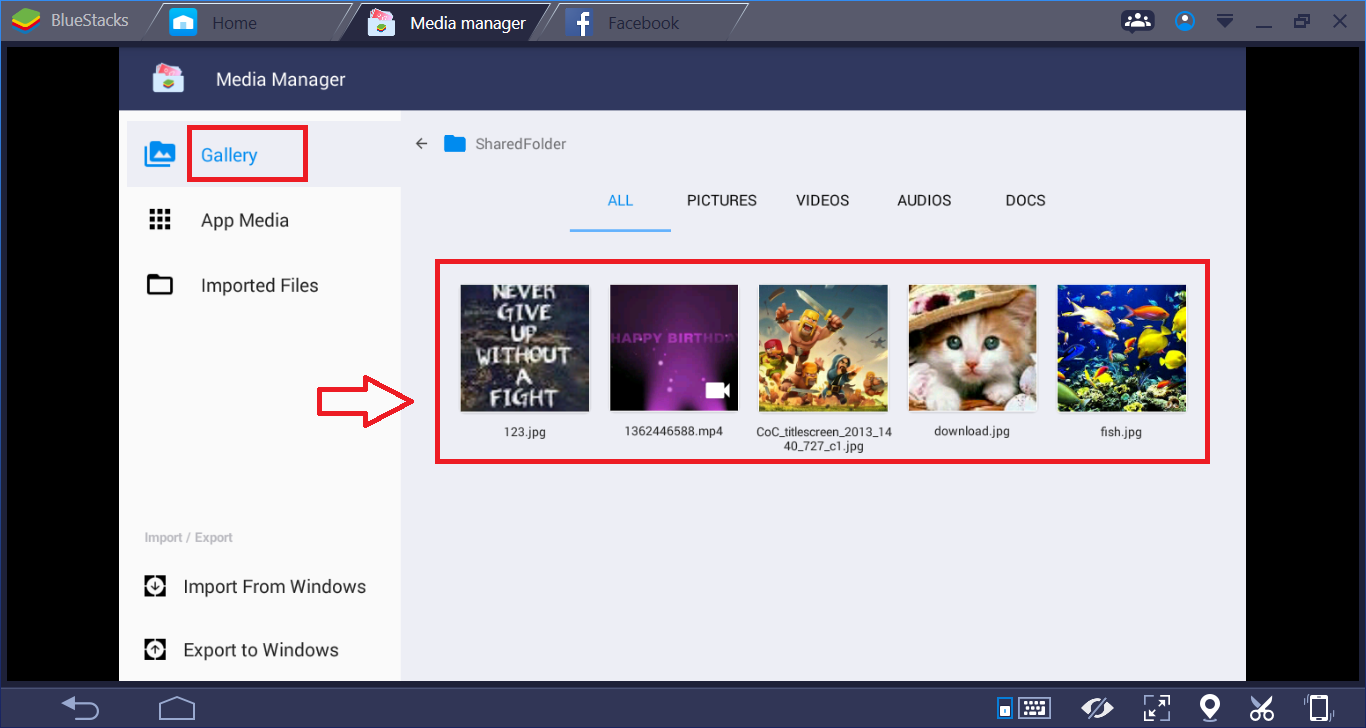The height and width of the screenshot is (728, 1366).
Task: Select the ALL filter tab
Action: 620,201
